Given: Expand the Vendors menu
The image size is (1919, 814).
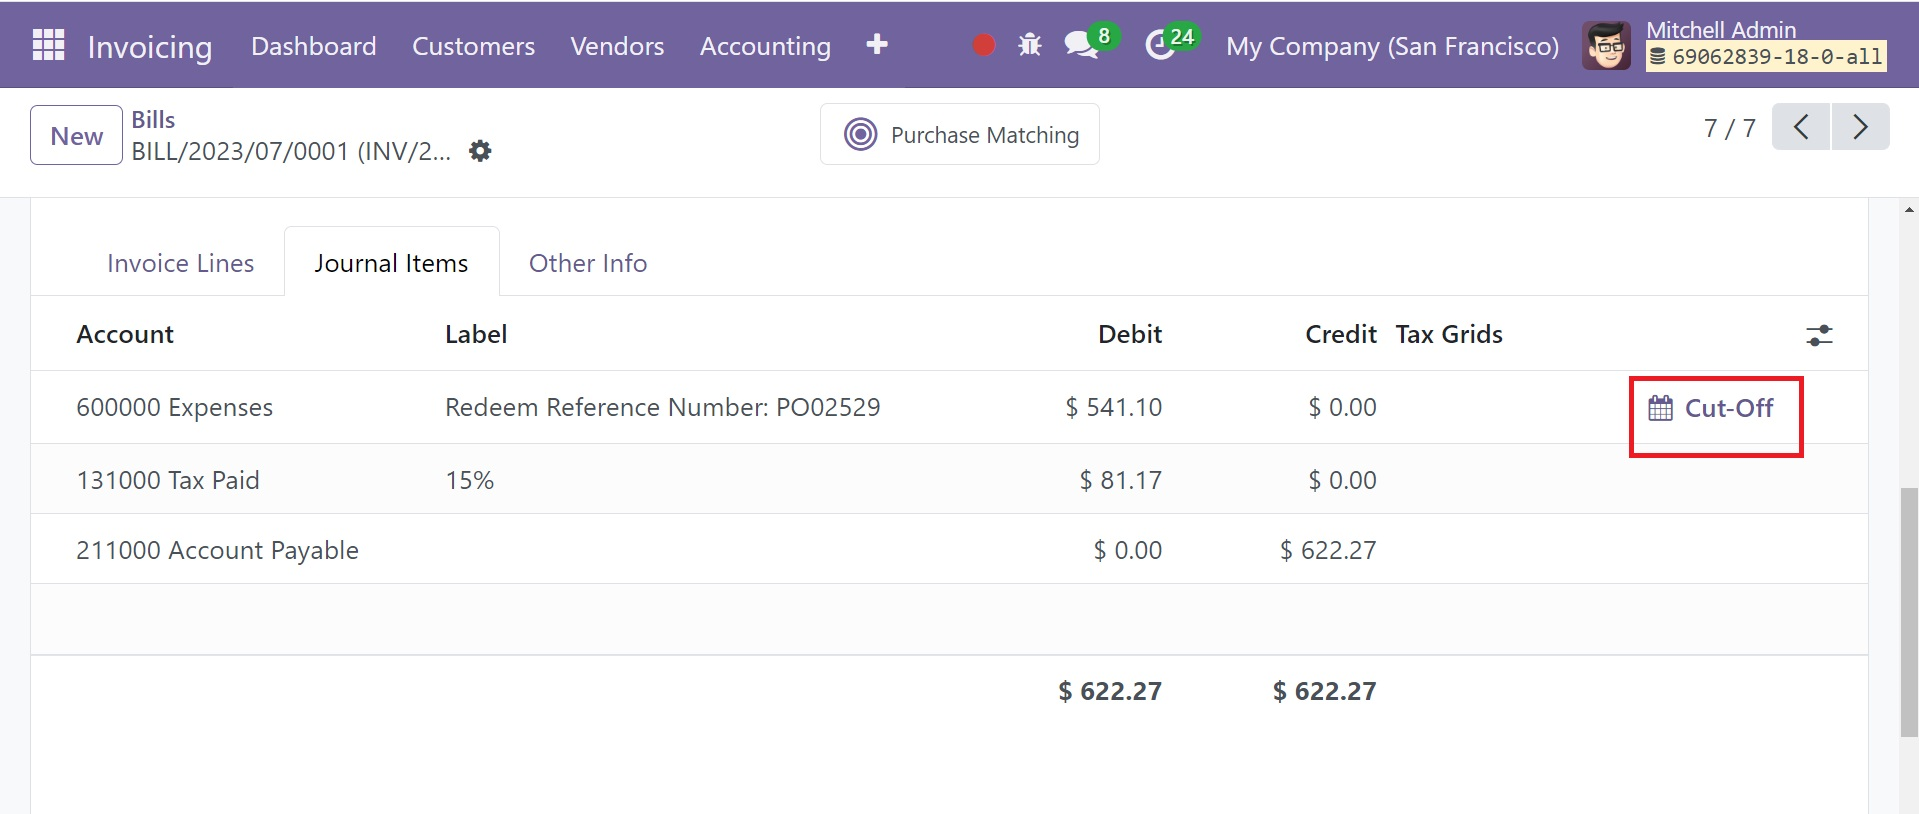Looking at the screenshot, I should tap(617, 46).
